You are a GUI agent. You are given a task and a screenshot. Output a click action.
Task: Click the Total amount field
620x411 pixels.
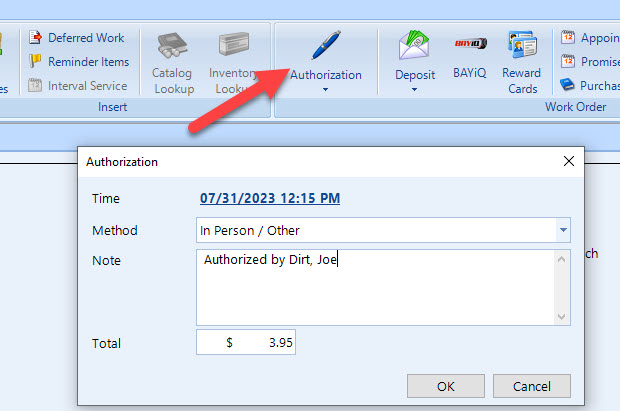coord(246,342)
